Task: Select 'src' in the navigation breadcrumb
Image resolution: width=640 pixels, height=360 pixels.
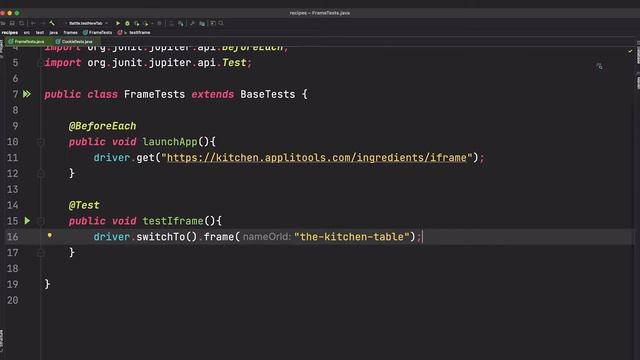Action: (x=27, y=32)
